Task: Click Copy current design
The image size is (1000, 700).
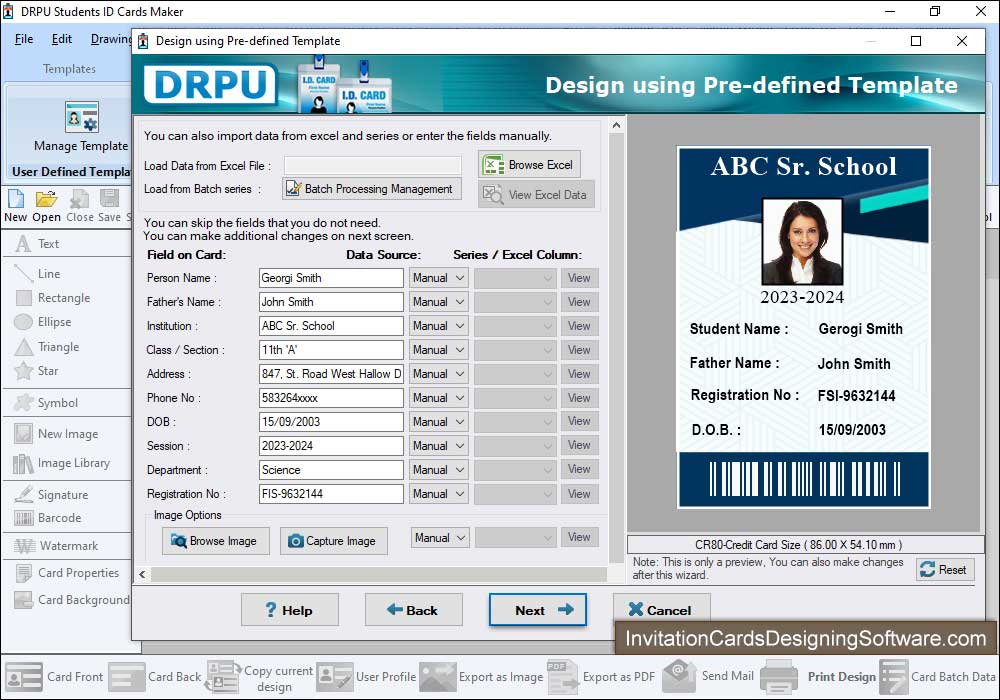Action: point(260,678)
